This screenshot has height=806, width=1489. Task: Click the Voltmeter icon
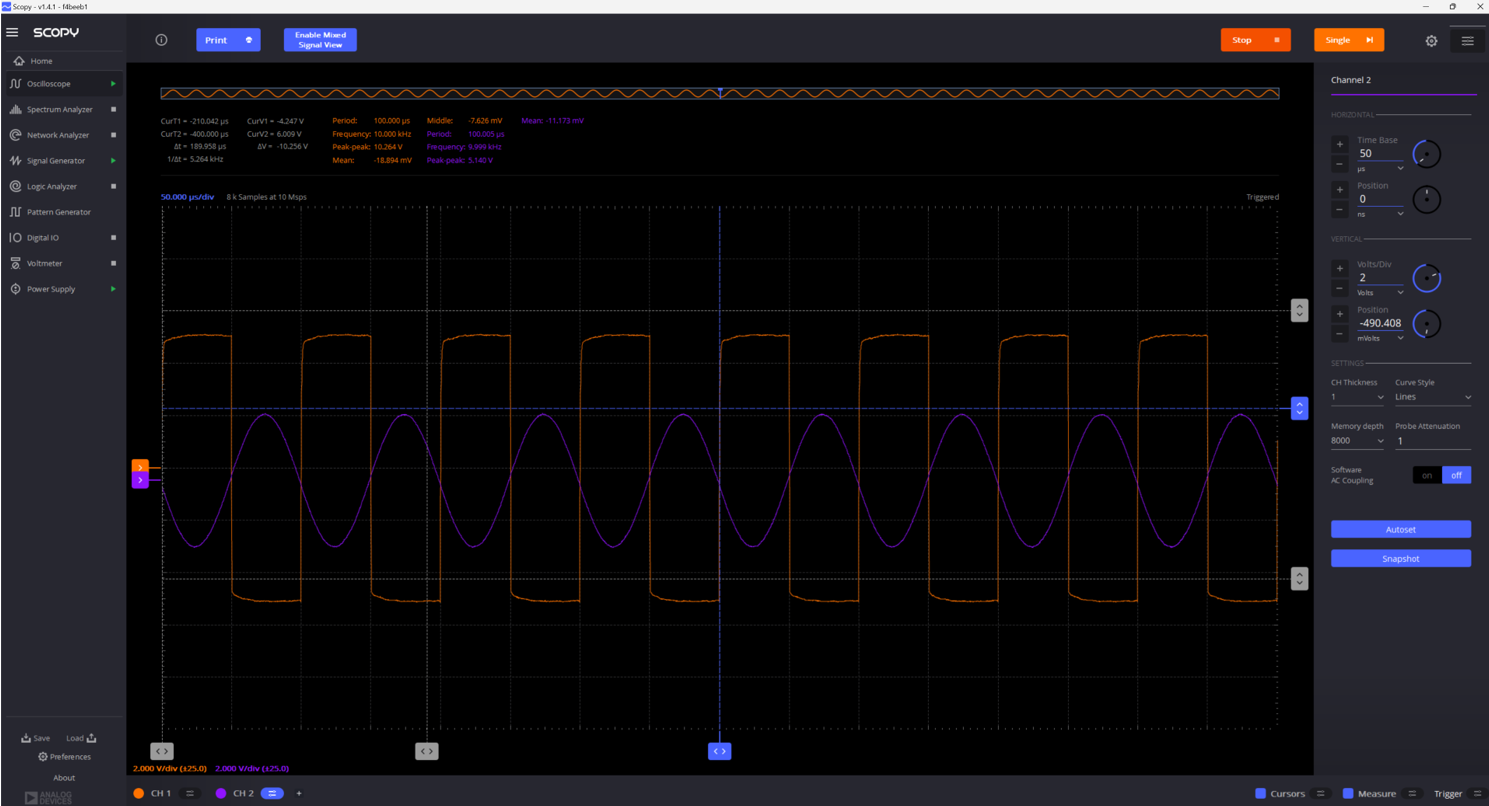[x=15, y=263]
